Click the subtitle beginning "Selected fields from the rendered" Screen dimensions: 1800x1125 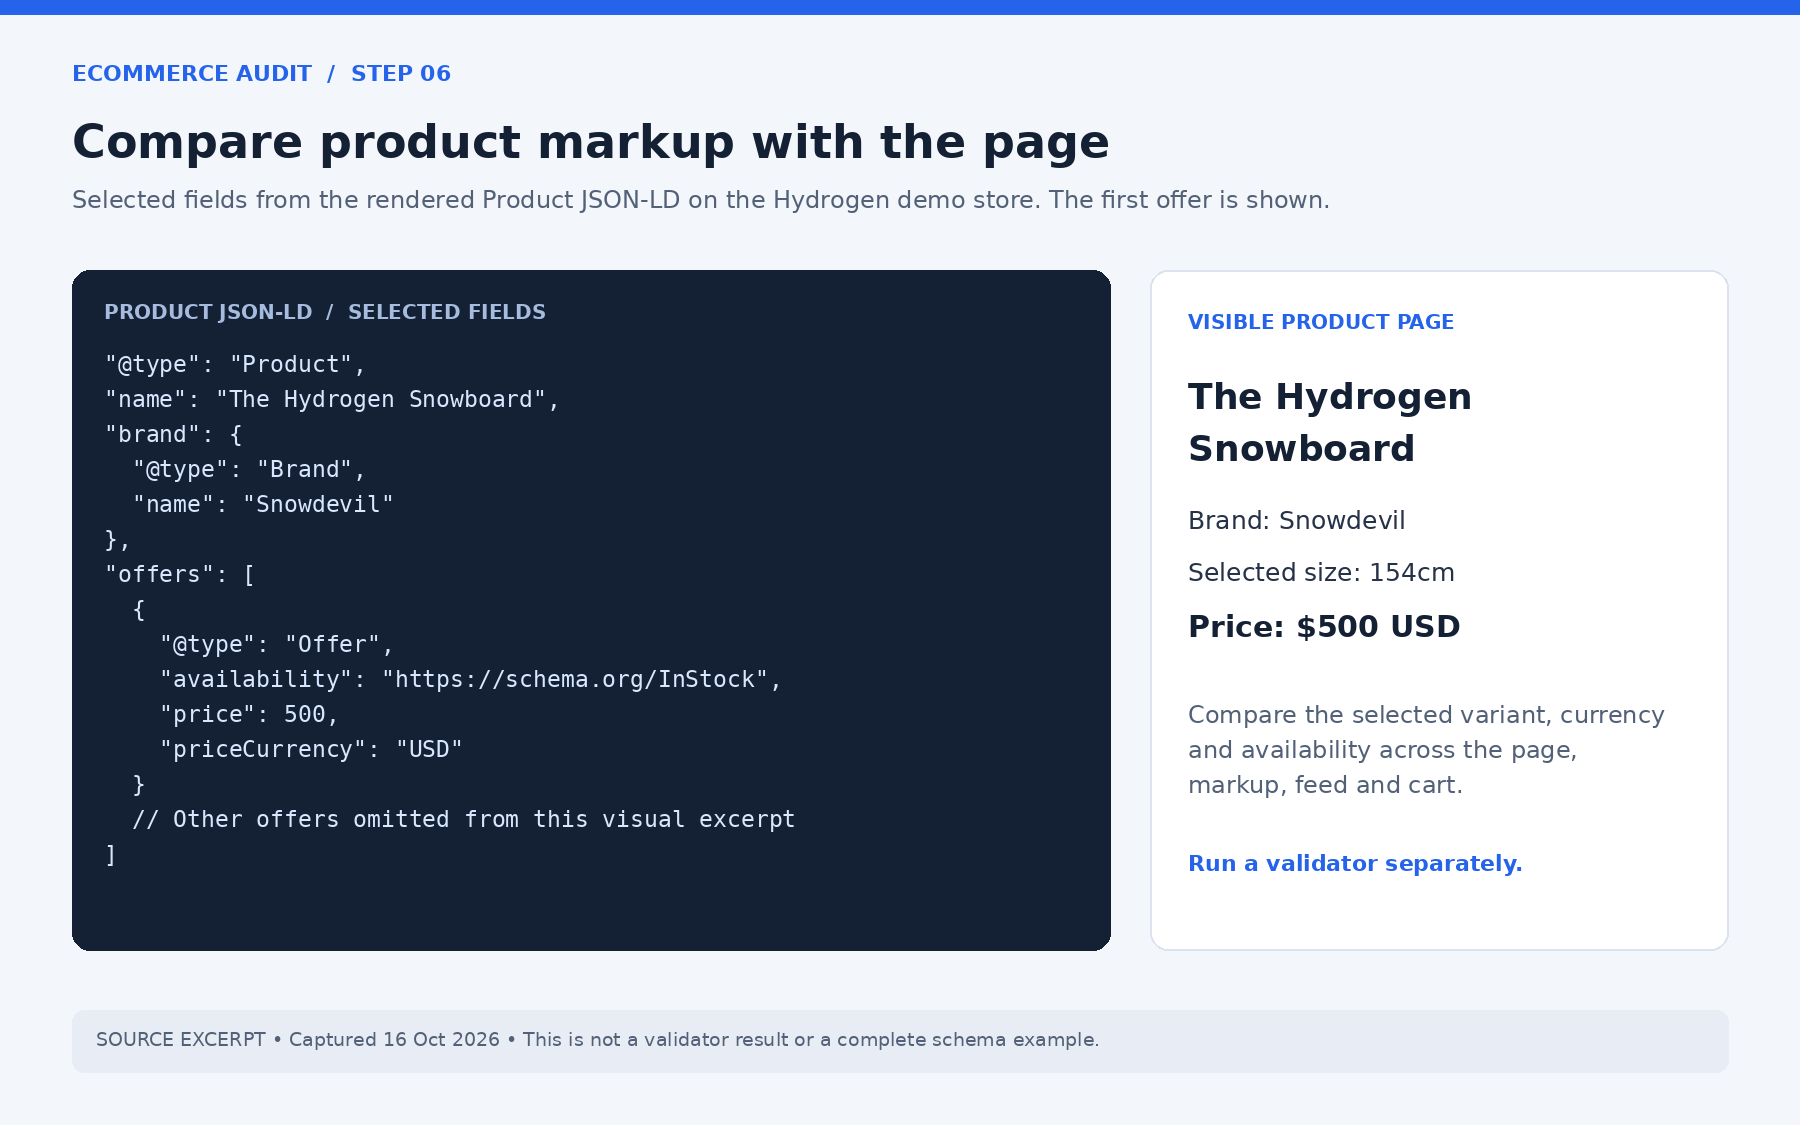point(701,200)
